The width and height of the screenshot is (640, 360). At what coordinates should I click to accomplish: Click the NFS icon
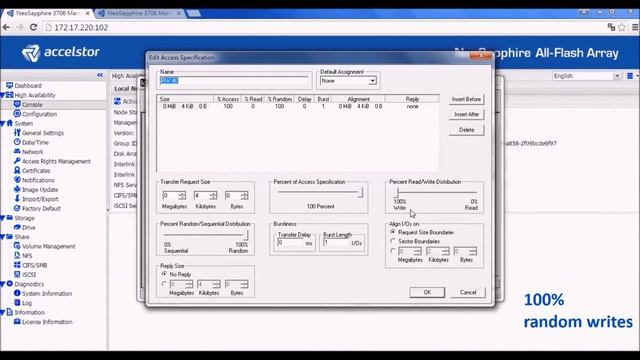[x=17, y=256]
